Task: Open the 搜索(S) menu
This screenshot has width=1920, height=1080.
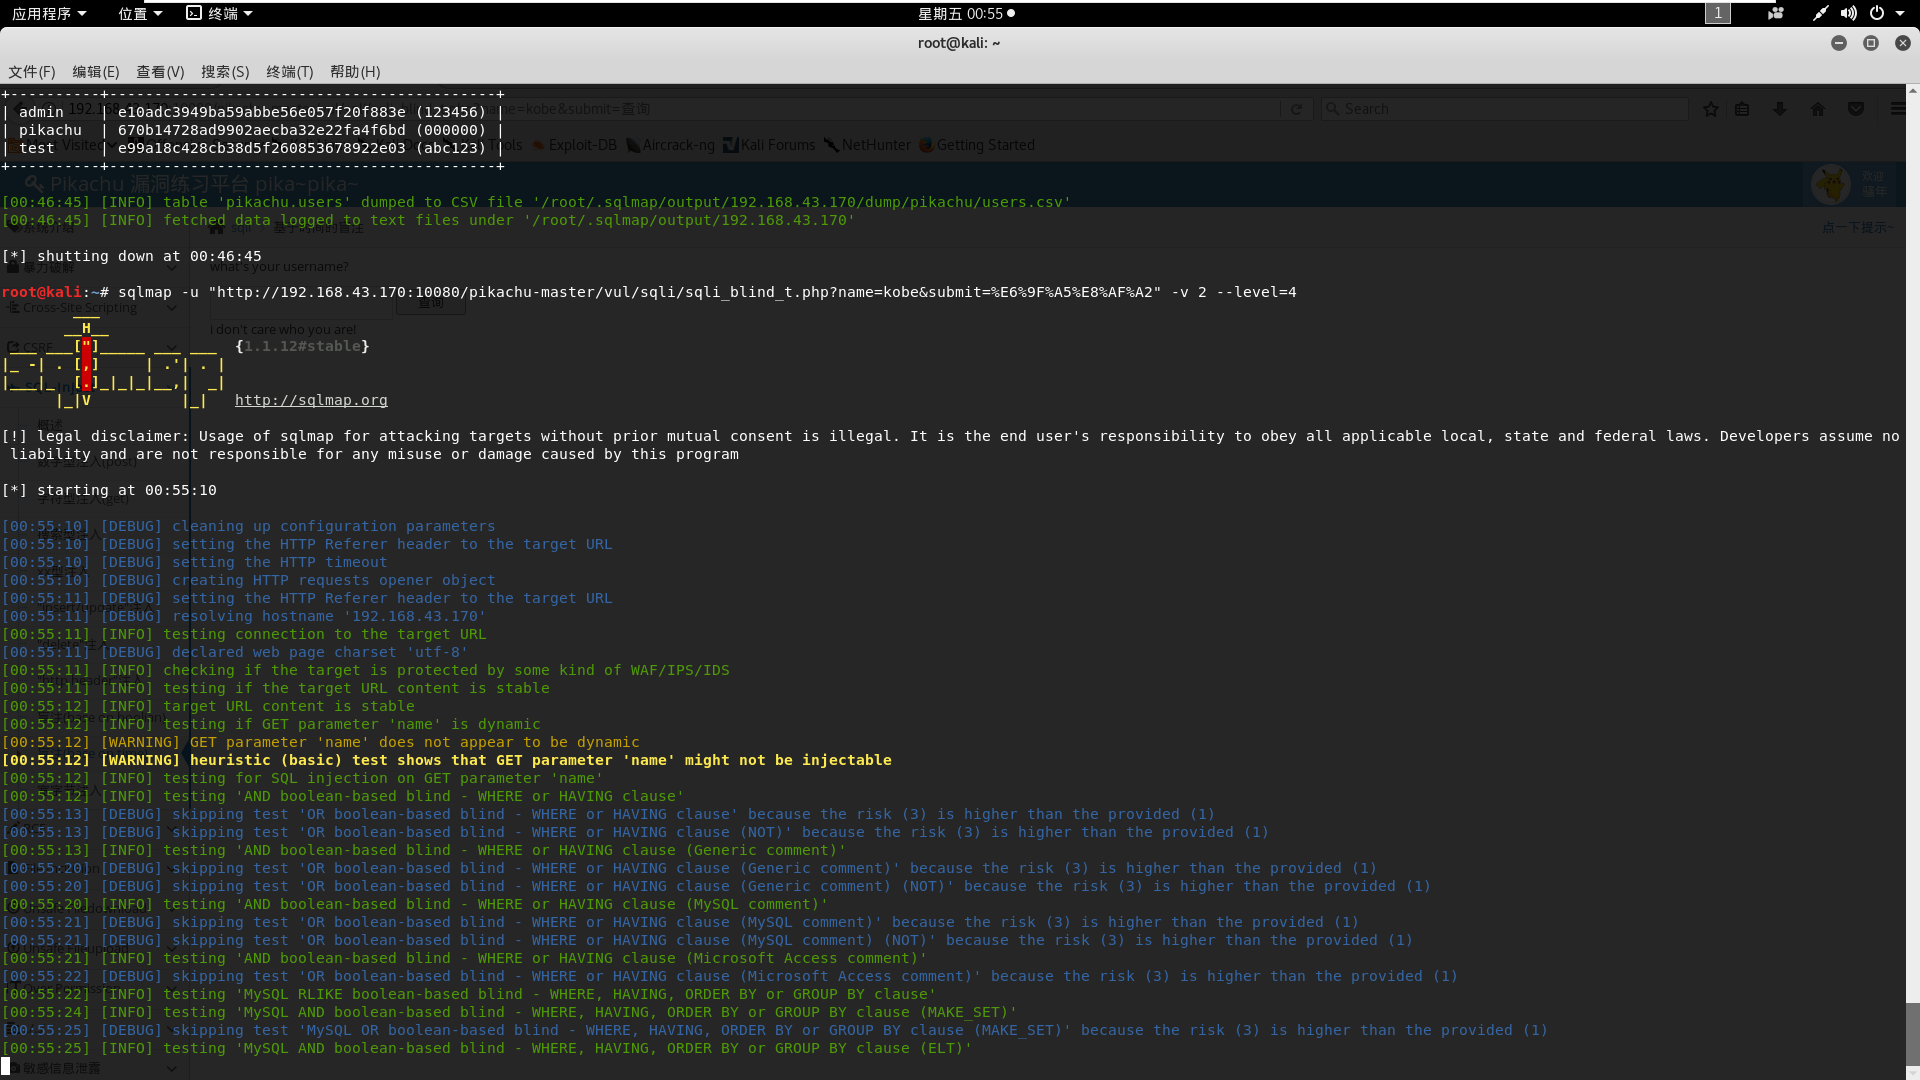Action: (225, 72)
